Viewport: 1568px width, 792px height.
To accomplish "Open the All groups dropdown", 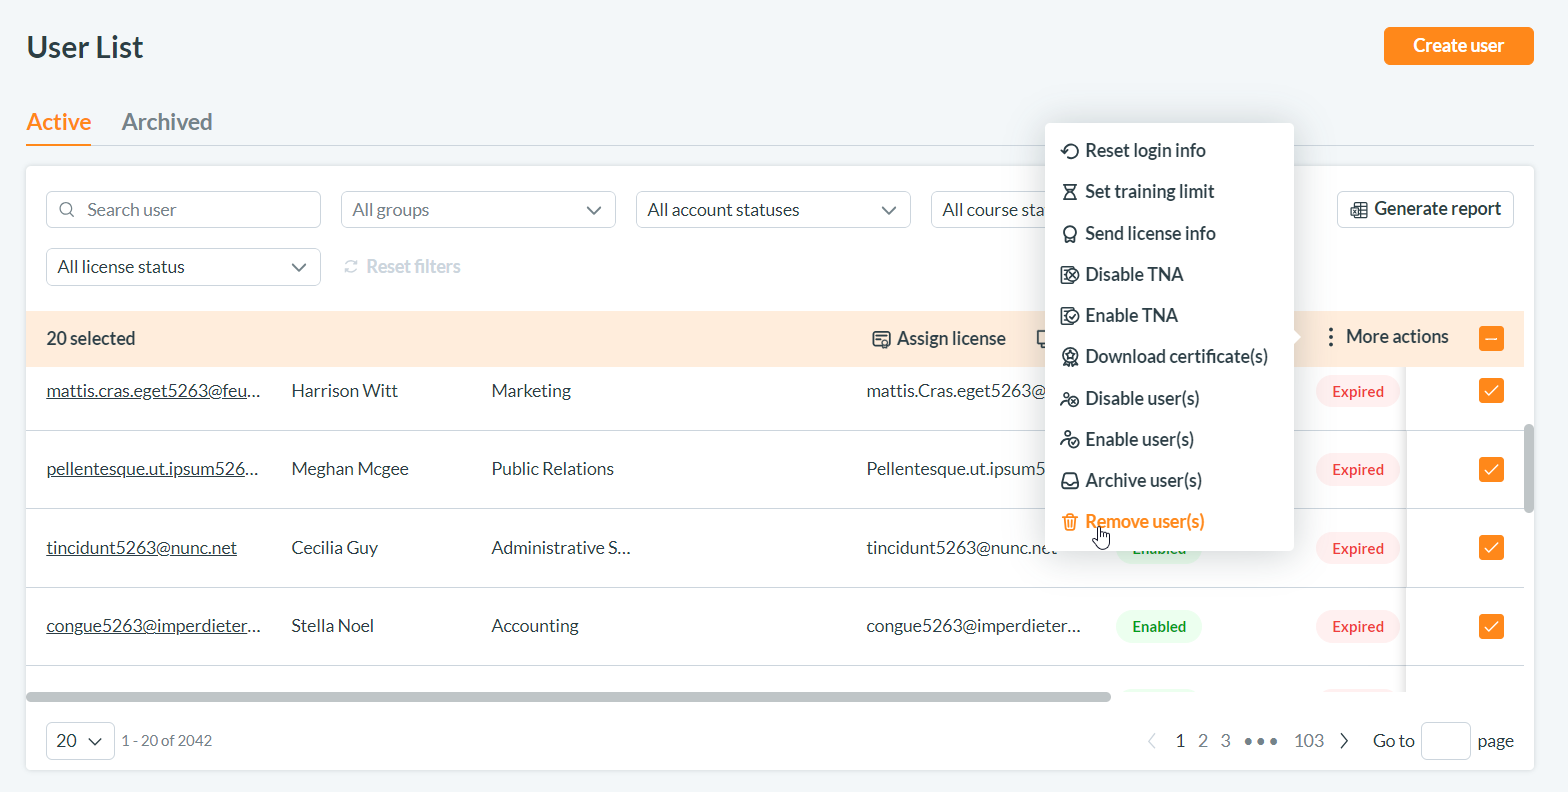I will [478, 210].
